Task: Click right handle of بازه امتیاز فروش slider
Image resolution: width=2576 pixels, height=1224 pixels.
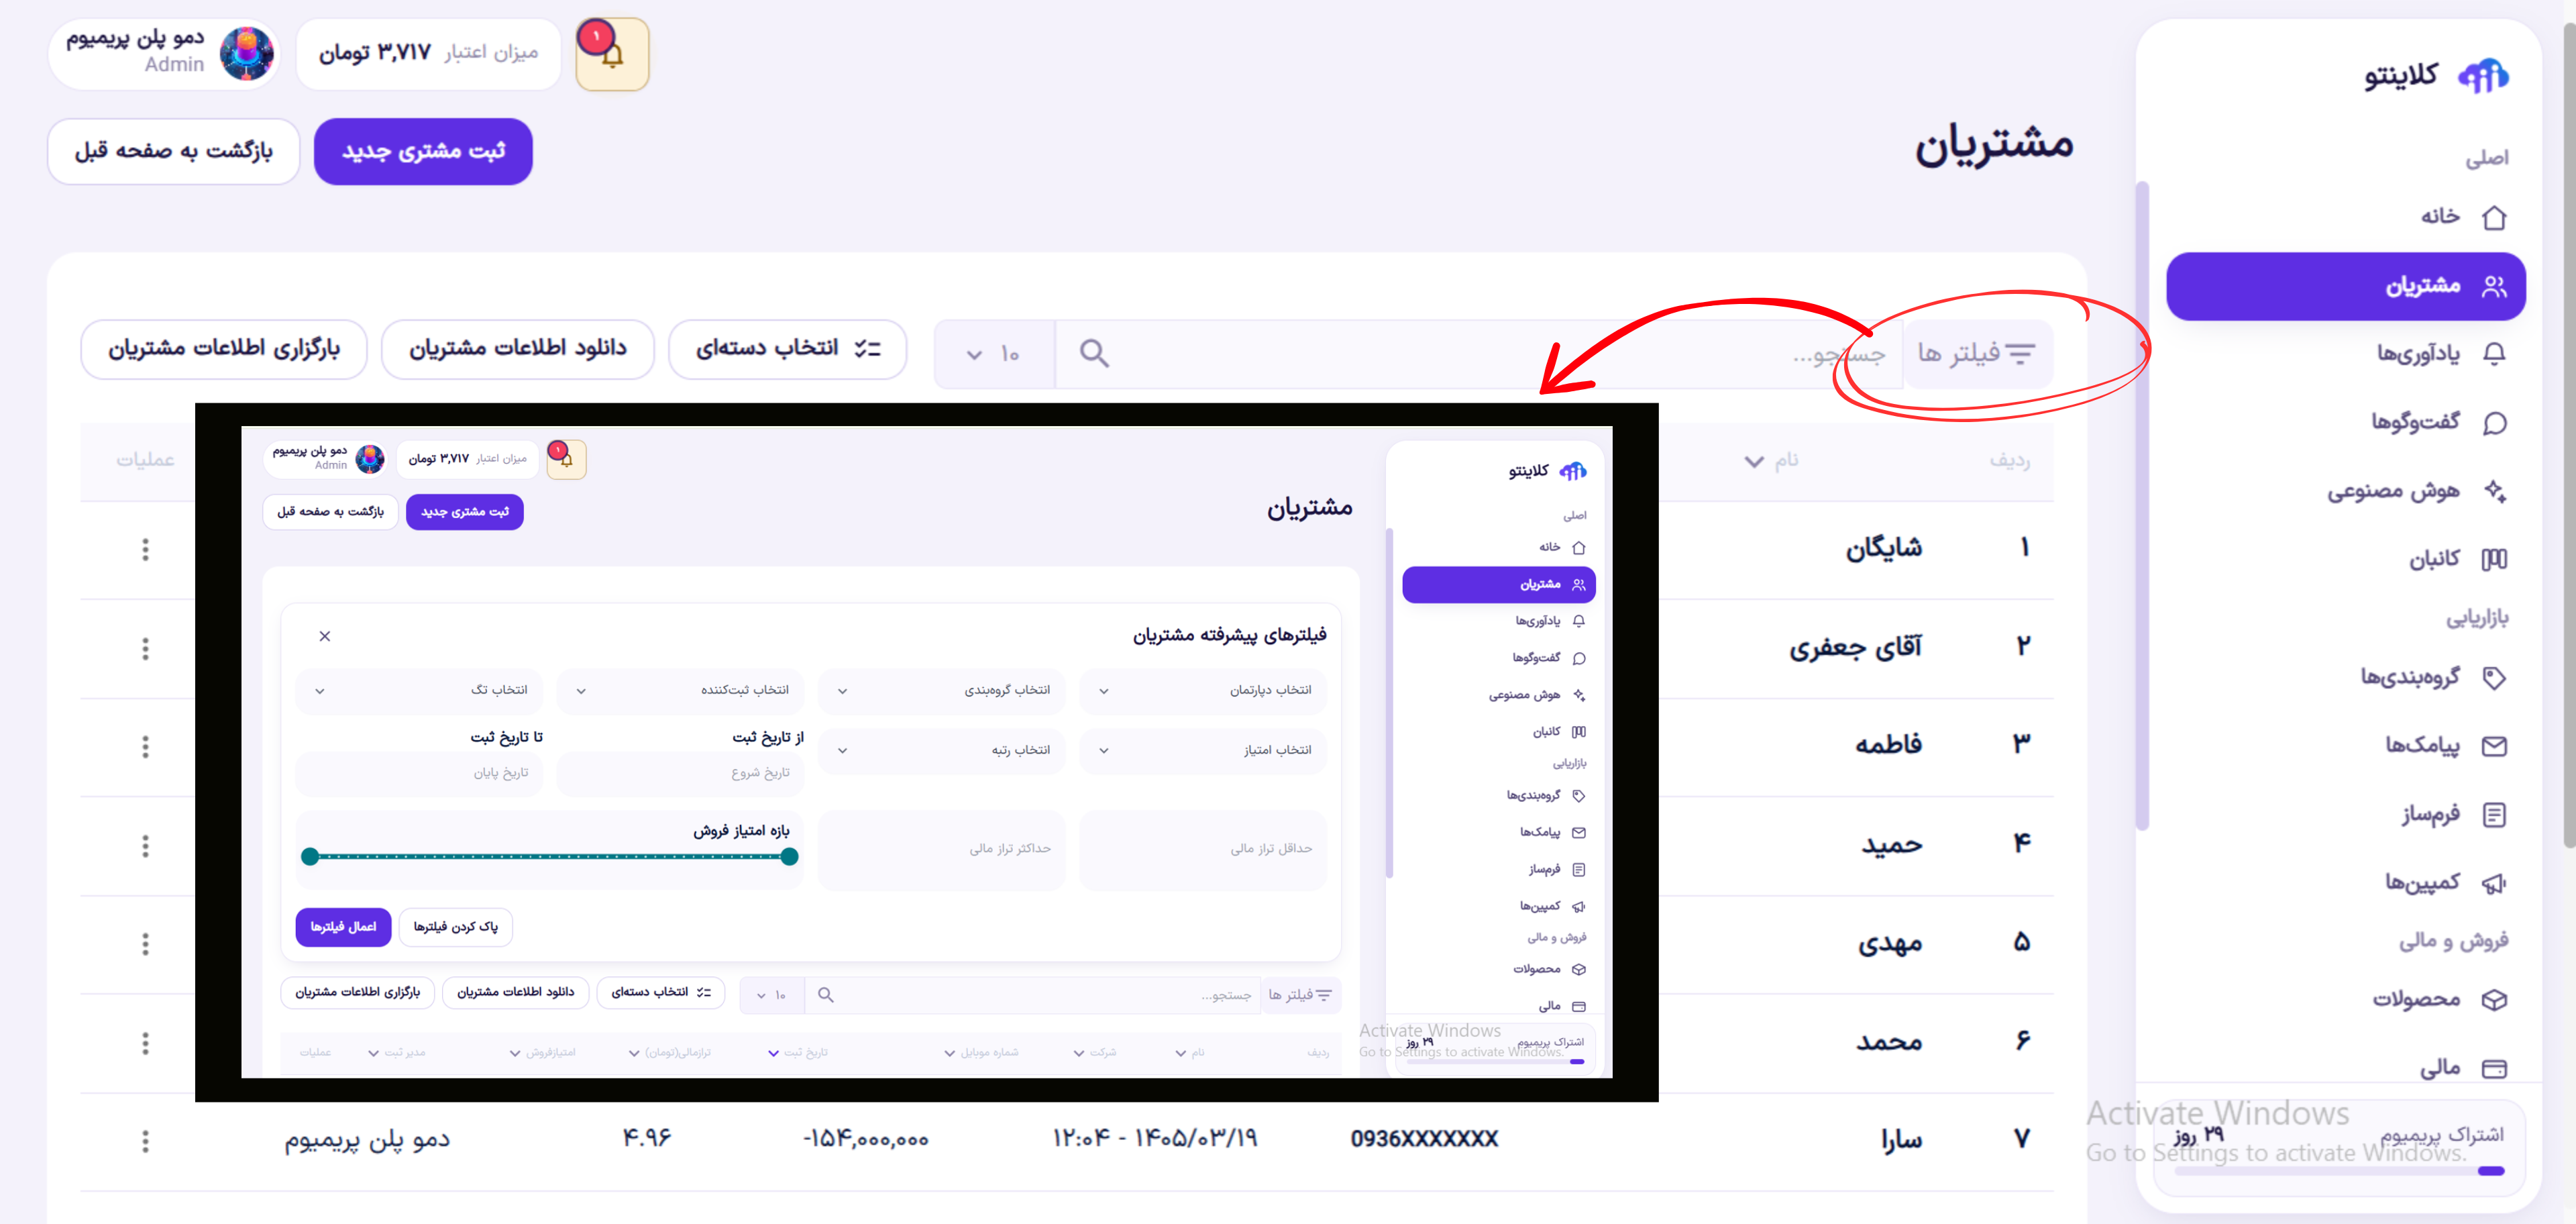Action: [789, 857]
